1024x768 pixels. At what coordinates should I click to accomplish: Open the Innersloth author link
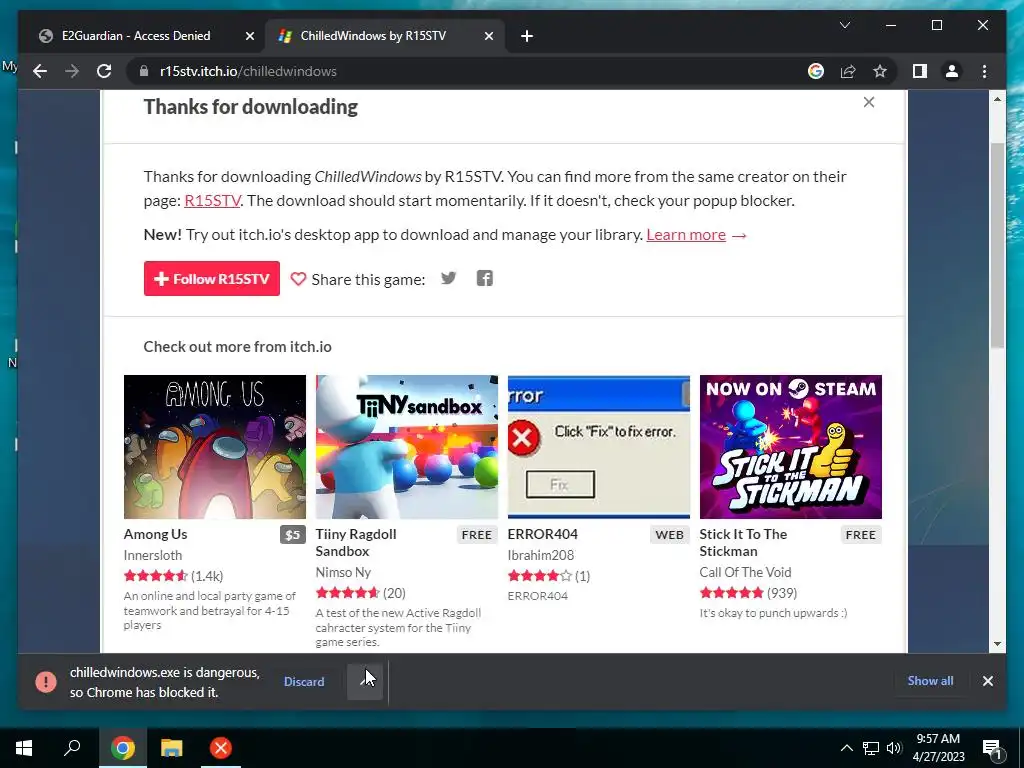point(153,555)
